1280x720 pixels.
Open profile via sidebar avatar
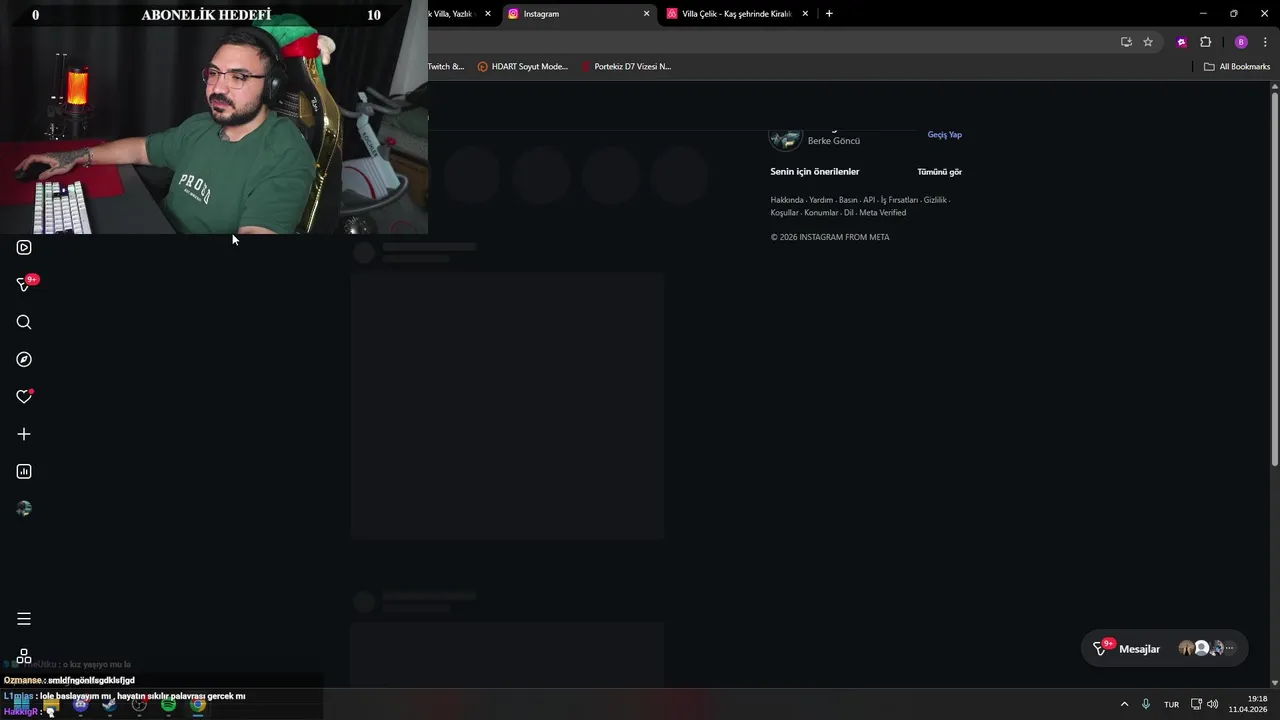(24, 509)
